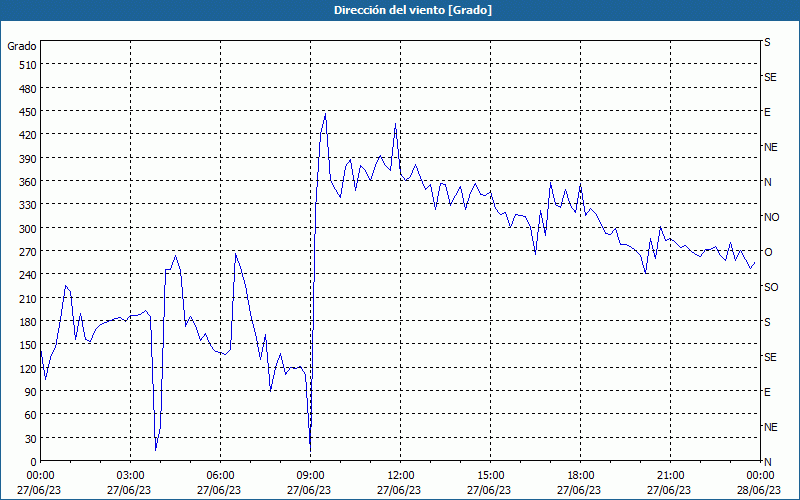The width and height of the screenshot is (800, 500).
Task: Pick the 21:00 time label on the x-axis
Action: pos(670,476)
